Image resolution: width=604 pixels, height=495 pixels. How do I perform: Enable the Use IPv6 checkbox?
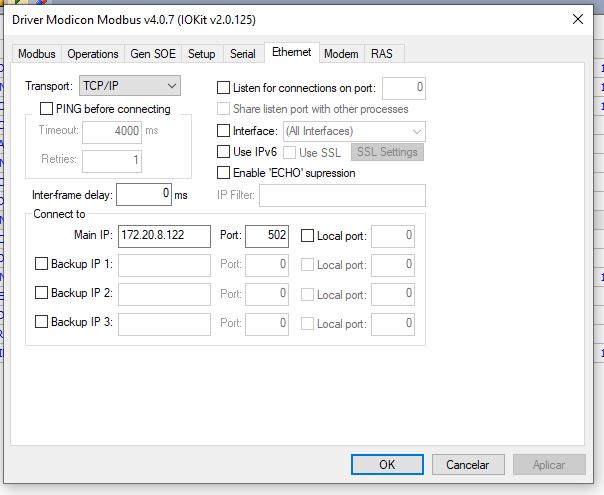point(223,152)
